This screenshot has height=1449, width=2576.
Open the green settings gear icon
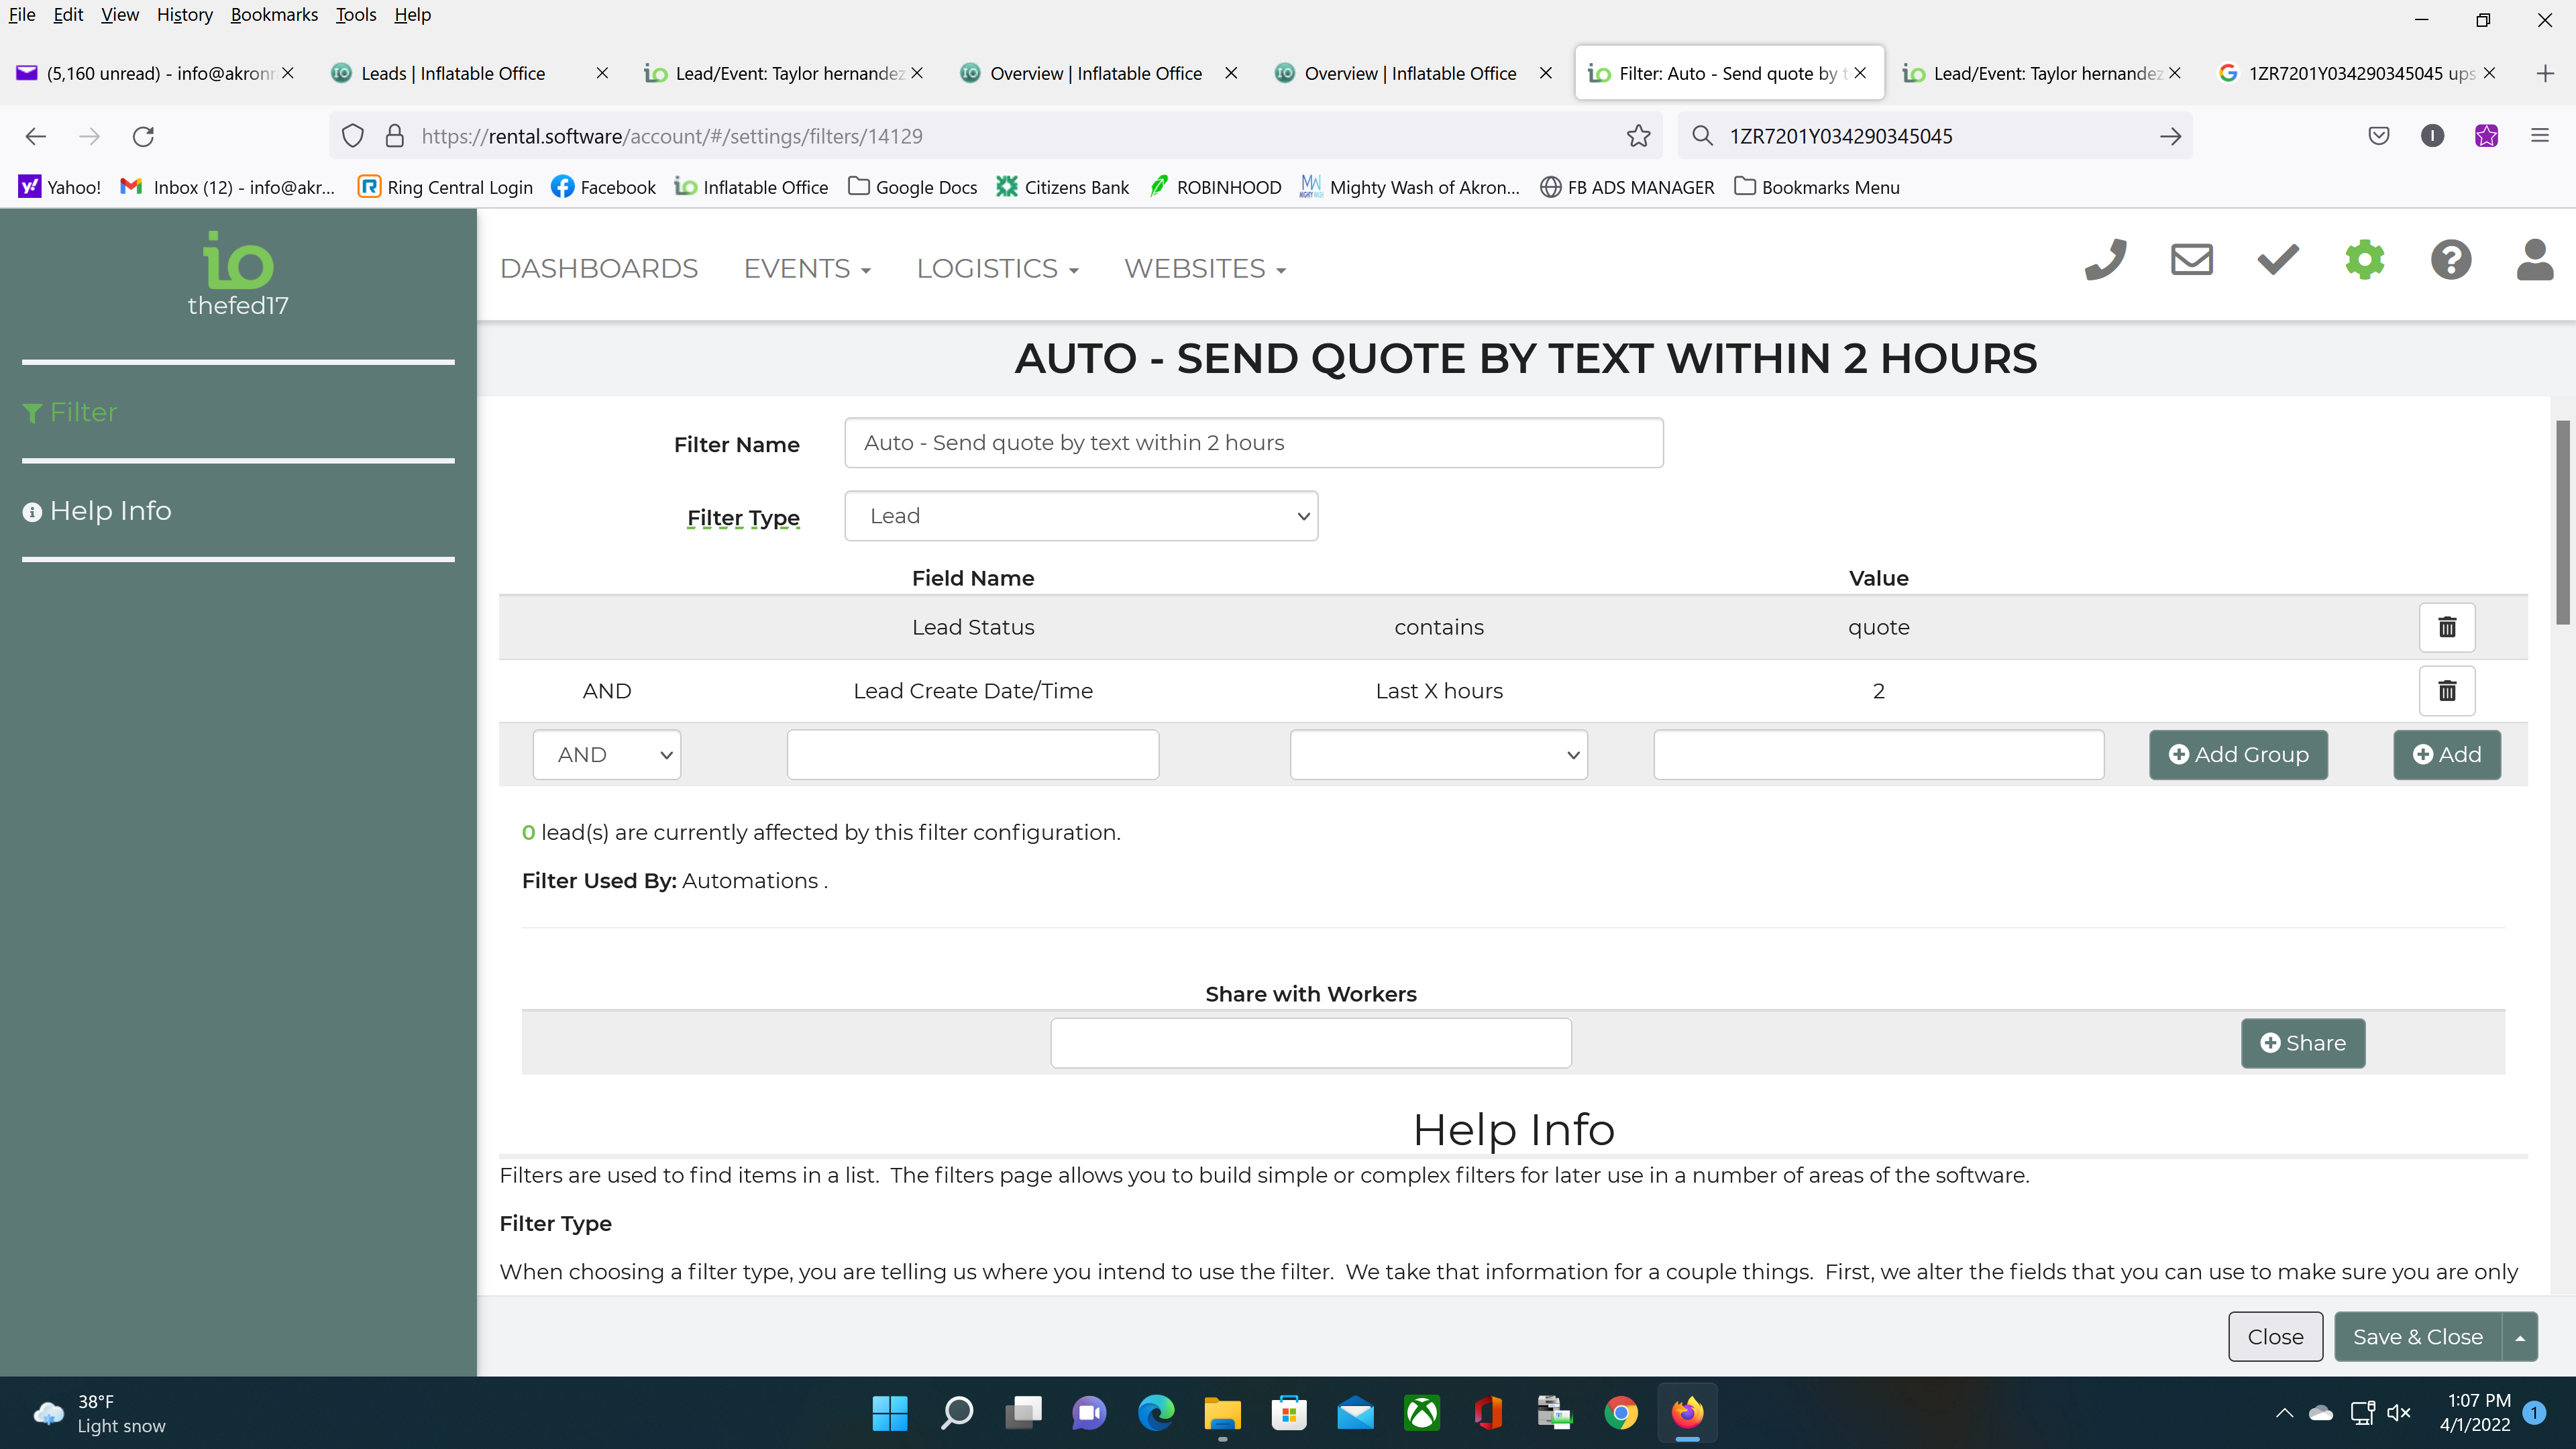(2364, 260)
